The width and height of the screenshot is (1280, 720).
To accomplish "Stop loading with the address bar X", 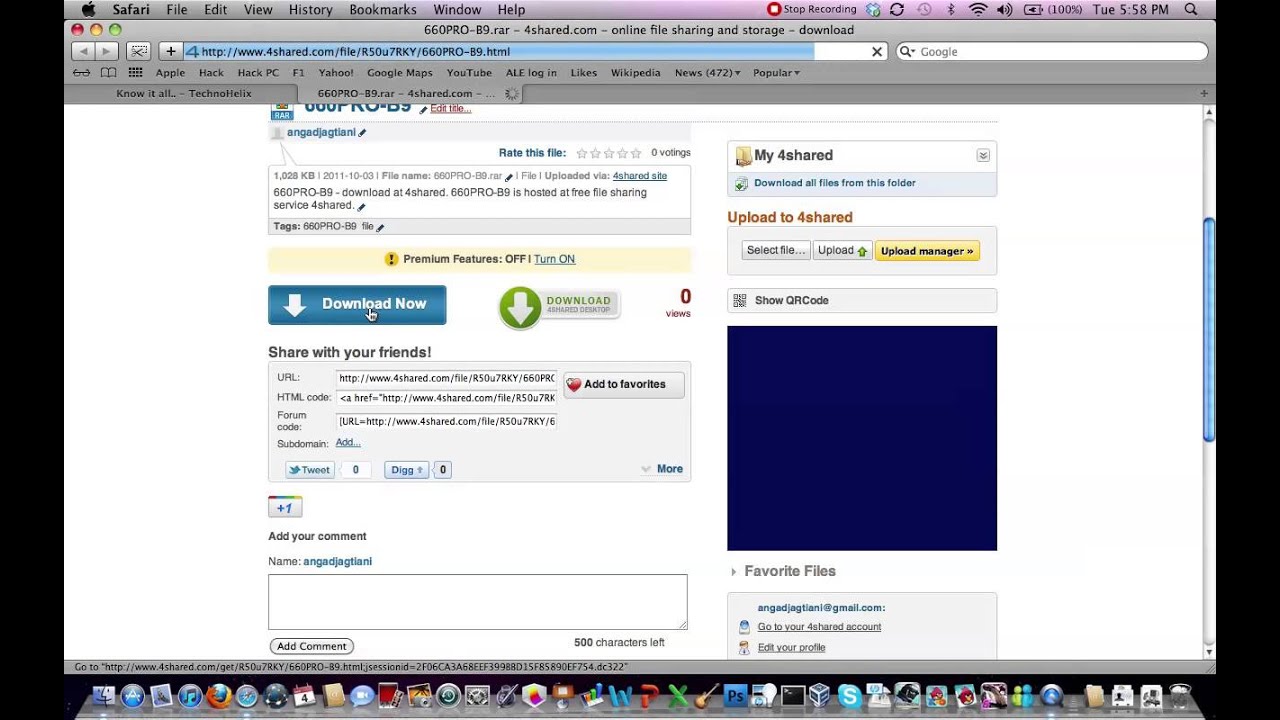I will click(x=877, y=52).
